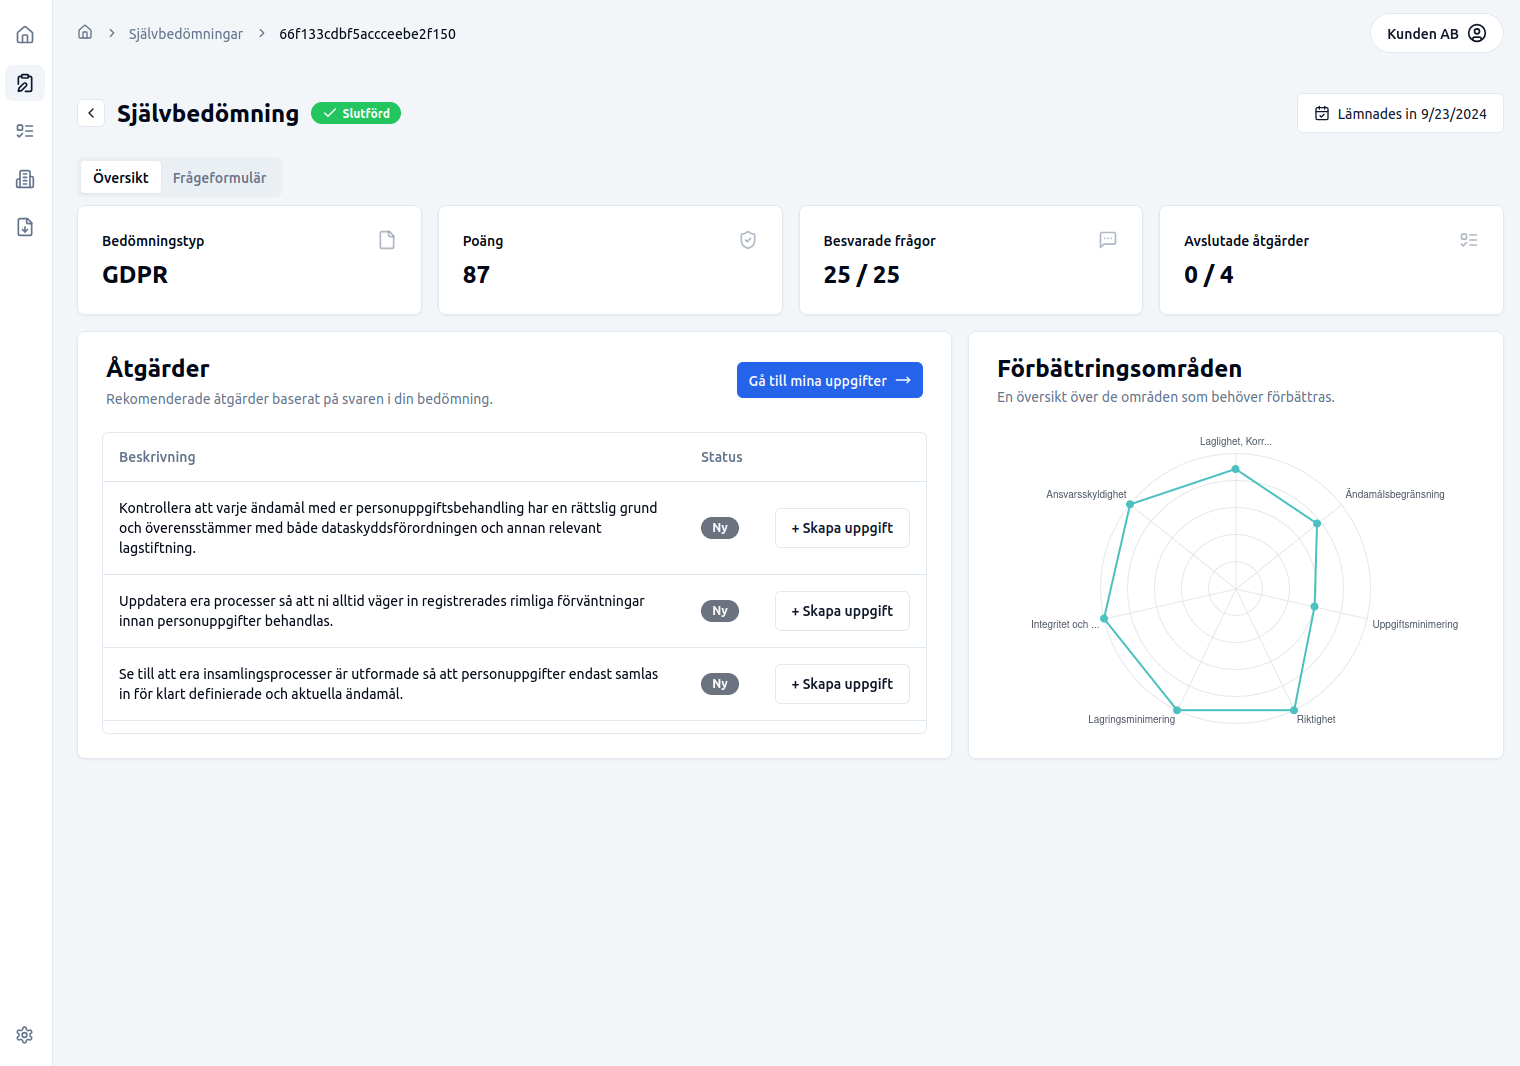Click the Slutförd status badge
The height and width of the screenshot is (1066, 1520).
356,113
